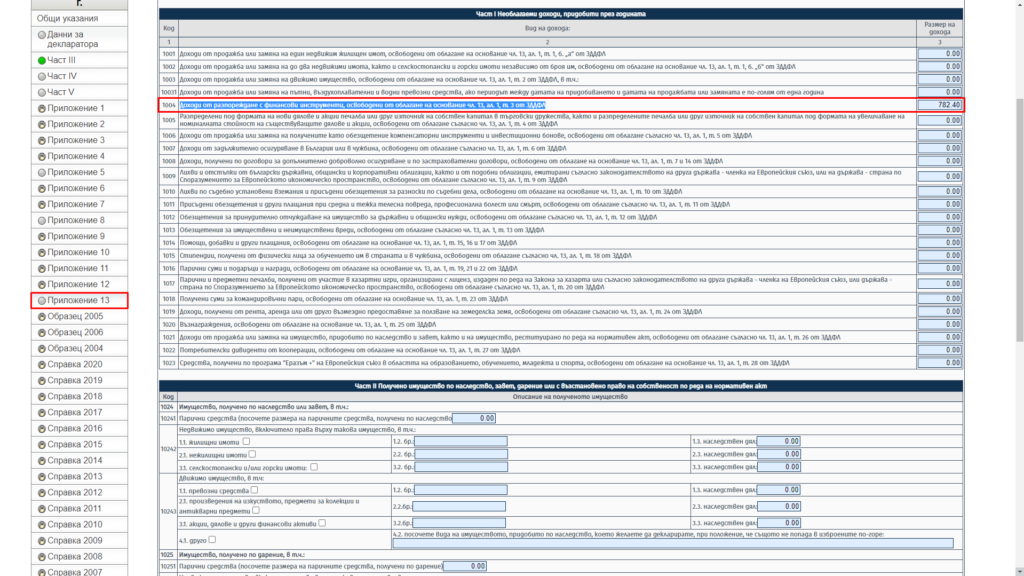Click the status icon beside Справка 2009
The height and width of the screenshot is (576, 1024).
click(x=42, y=541)
